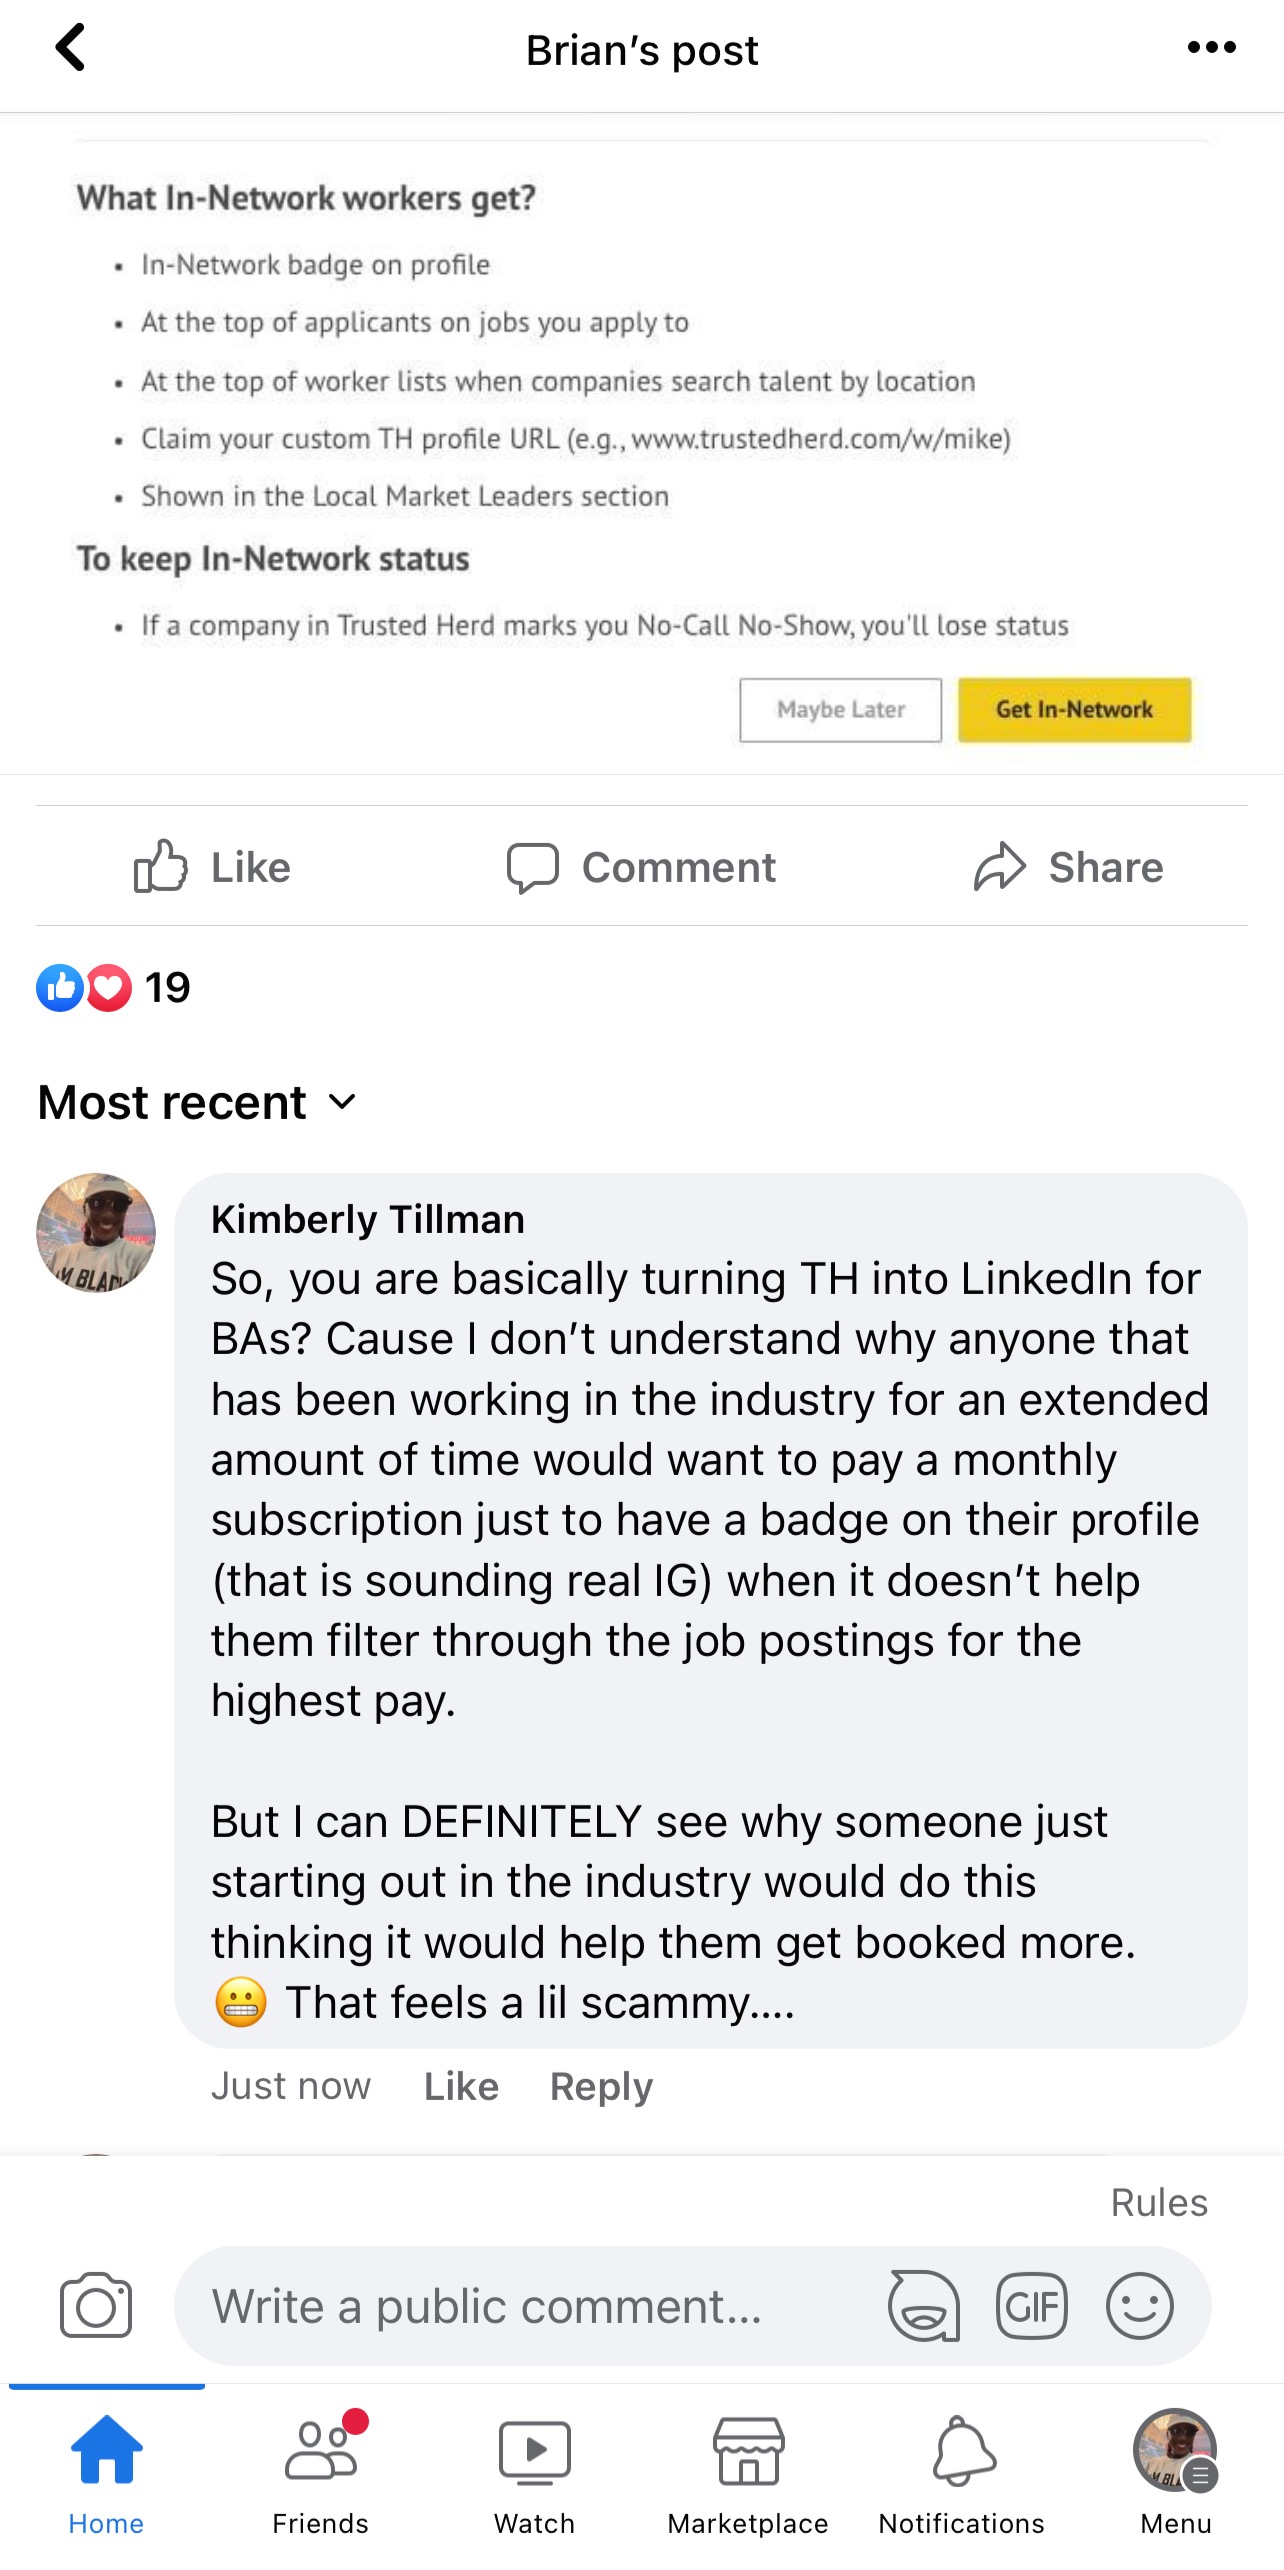Tap the camera icon to attach photo

coord(96,2306)
